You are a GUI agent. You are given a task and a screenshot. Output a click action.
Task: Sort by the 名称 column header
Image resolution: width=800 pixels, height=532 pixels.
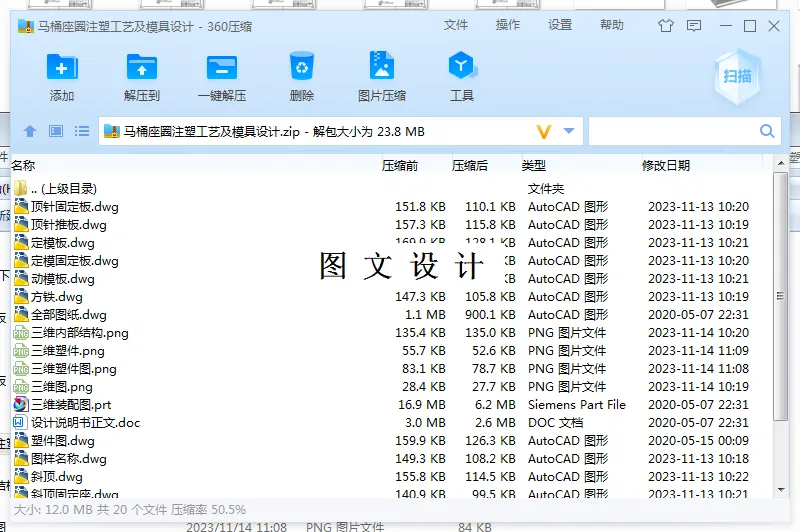(x=23, y=165)
